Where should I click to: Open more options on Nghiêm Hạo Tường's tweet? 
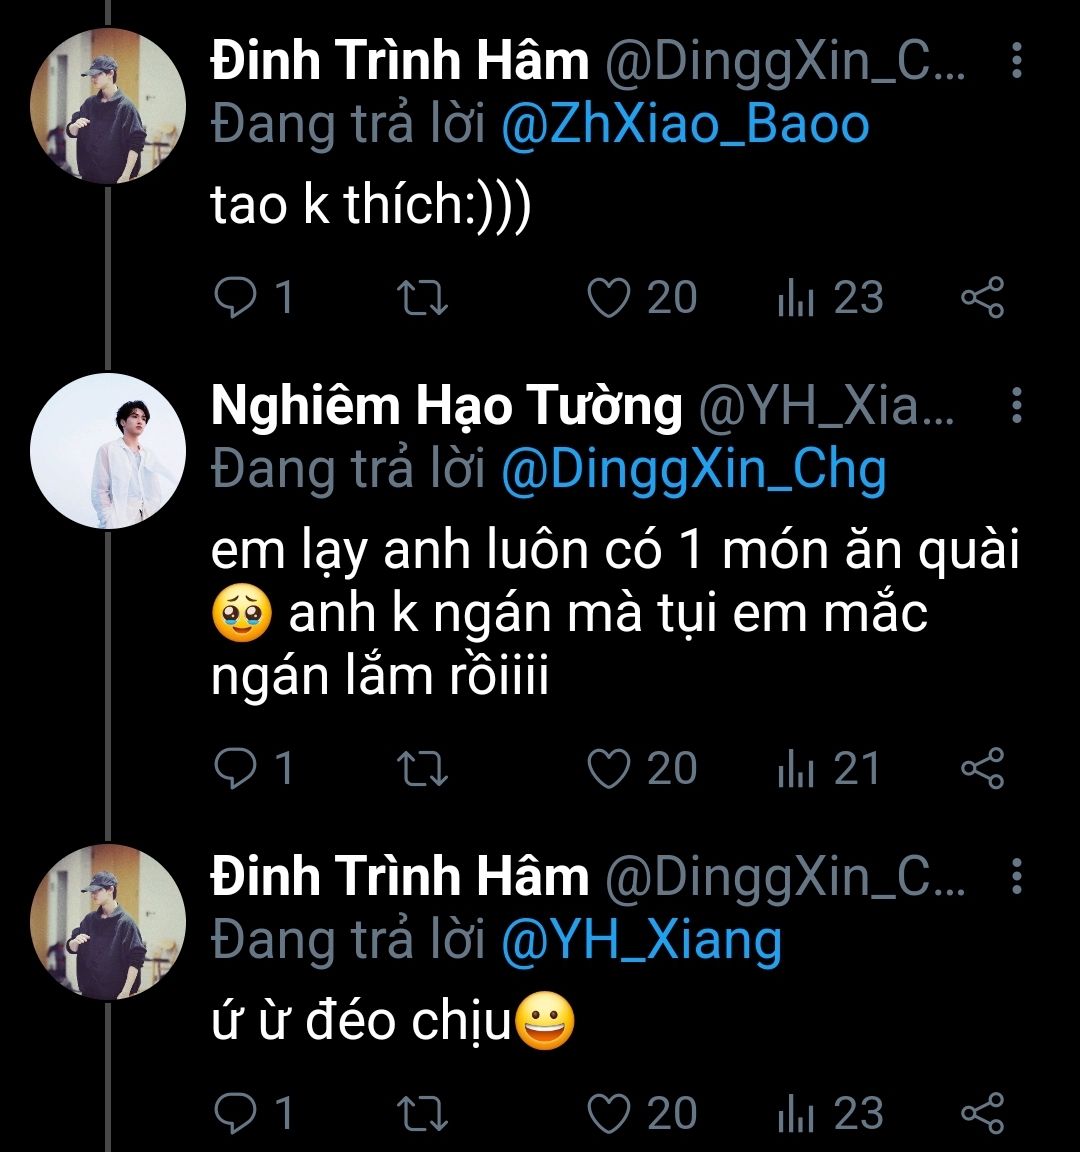[1016, 406]
